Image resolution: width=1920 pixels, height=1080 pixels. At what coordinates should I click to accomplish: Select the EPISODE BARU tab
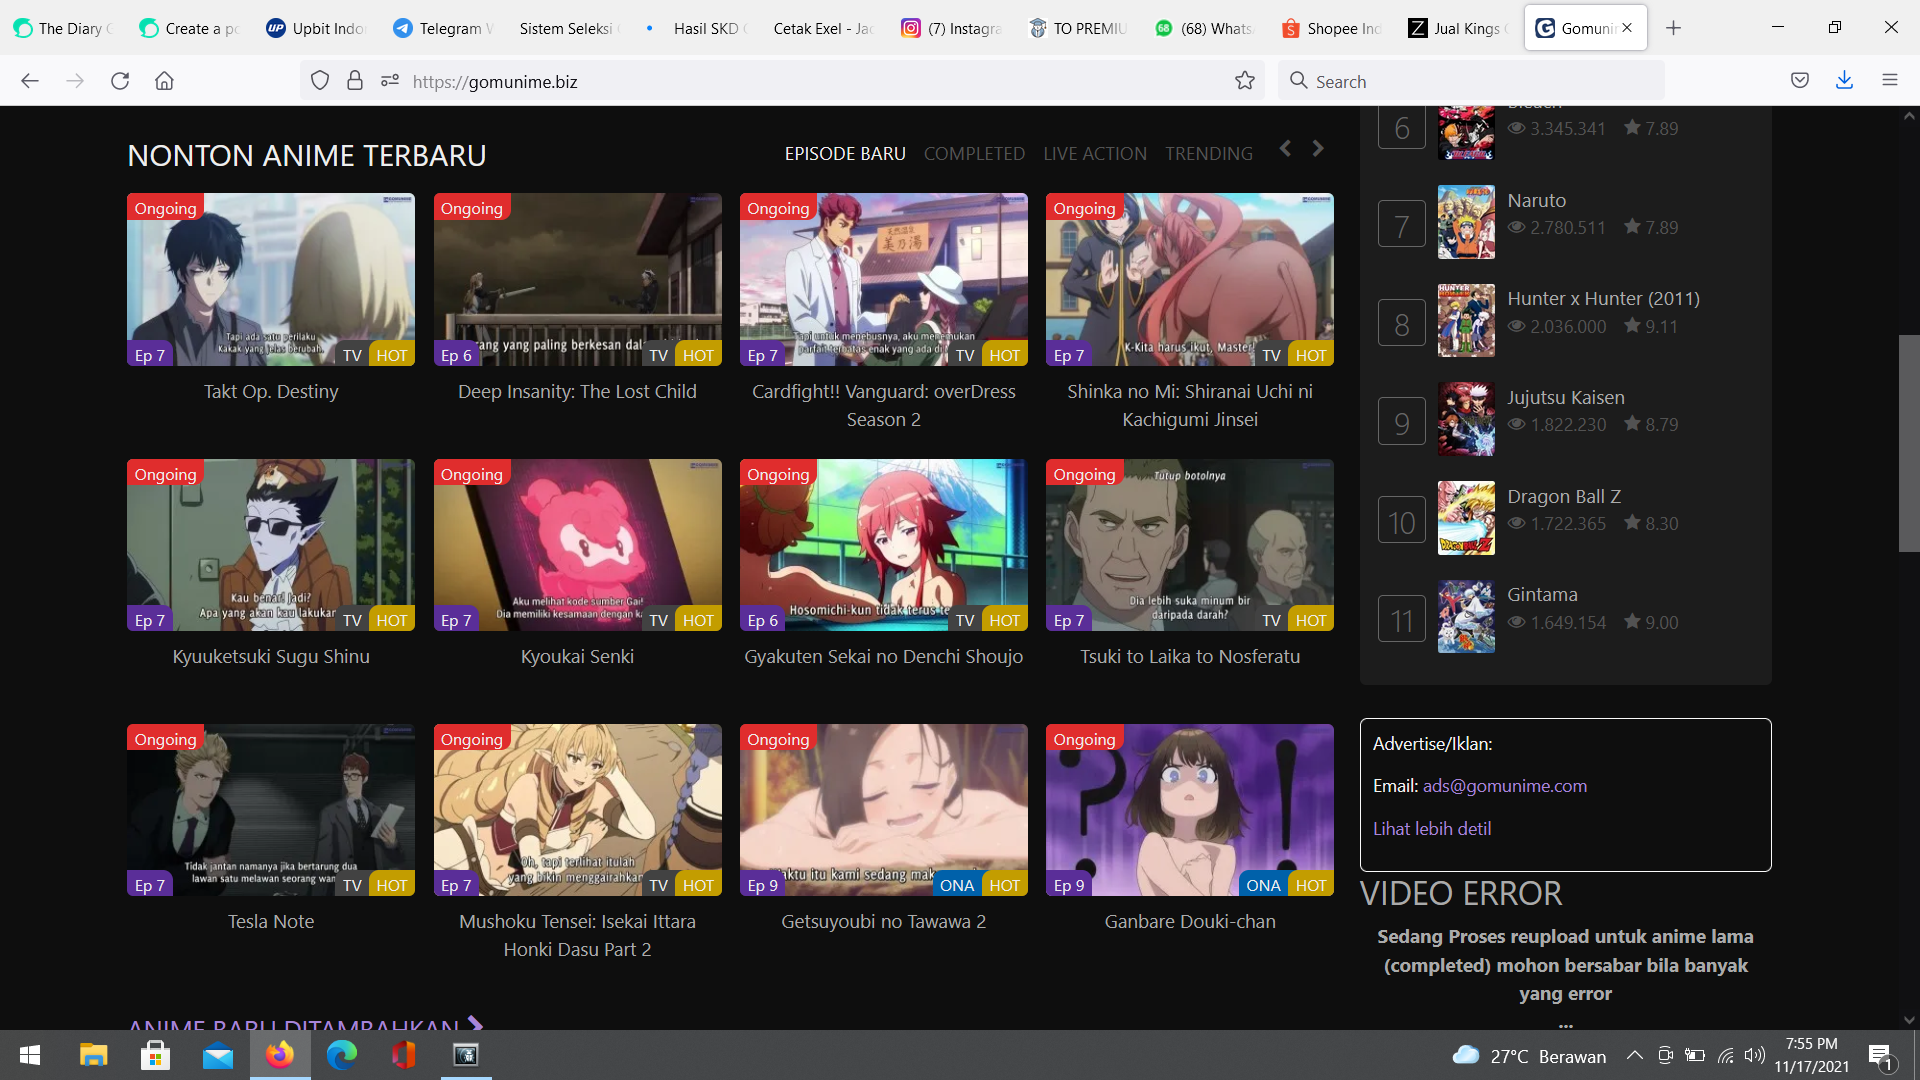point(845,154)
